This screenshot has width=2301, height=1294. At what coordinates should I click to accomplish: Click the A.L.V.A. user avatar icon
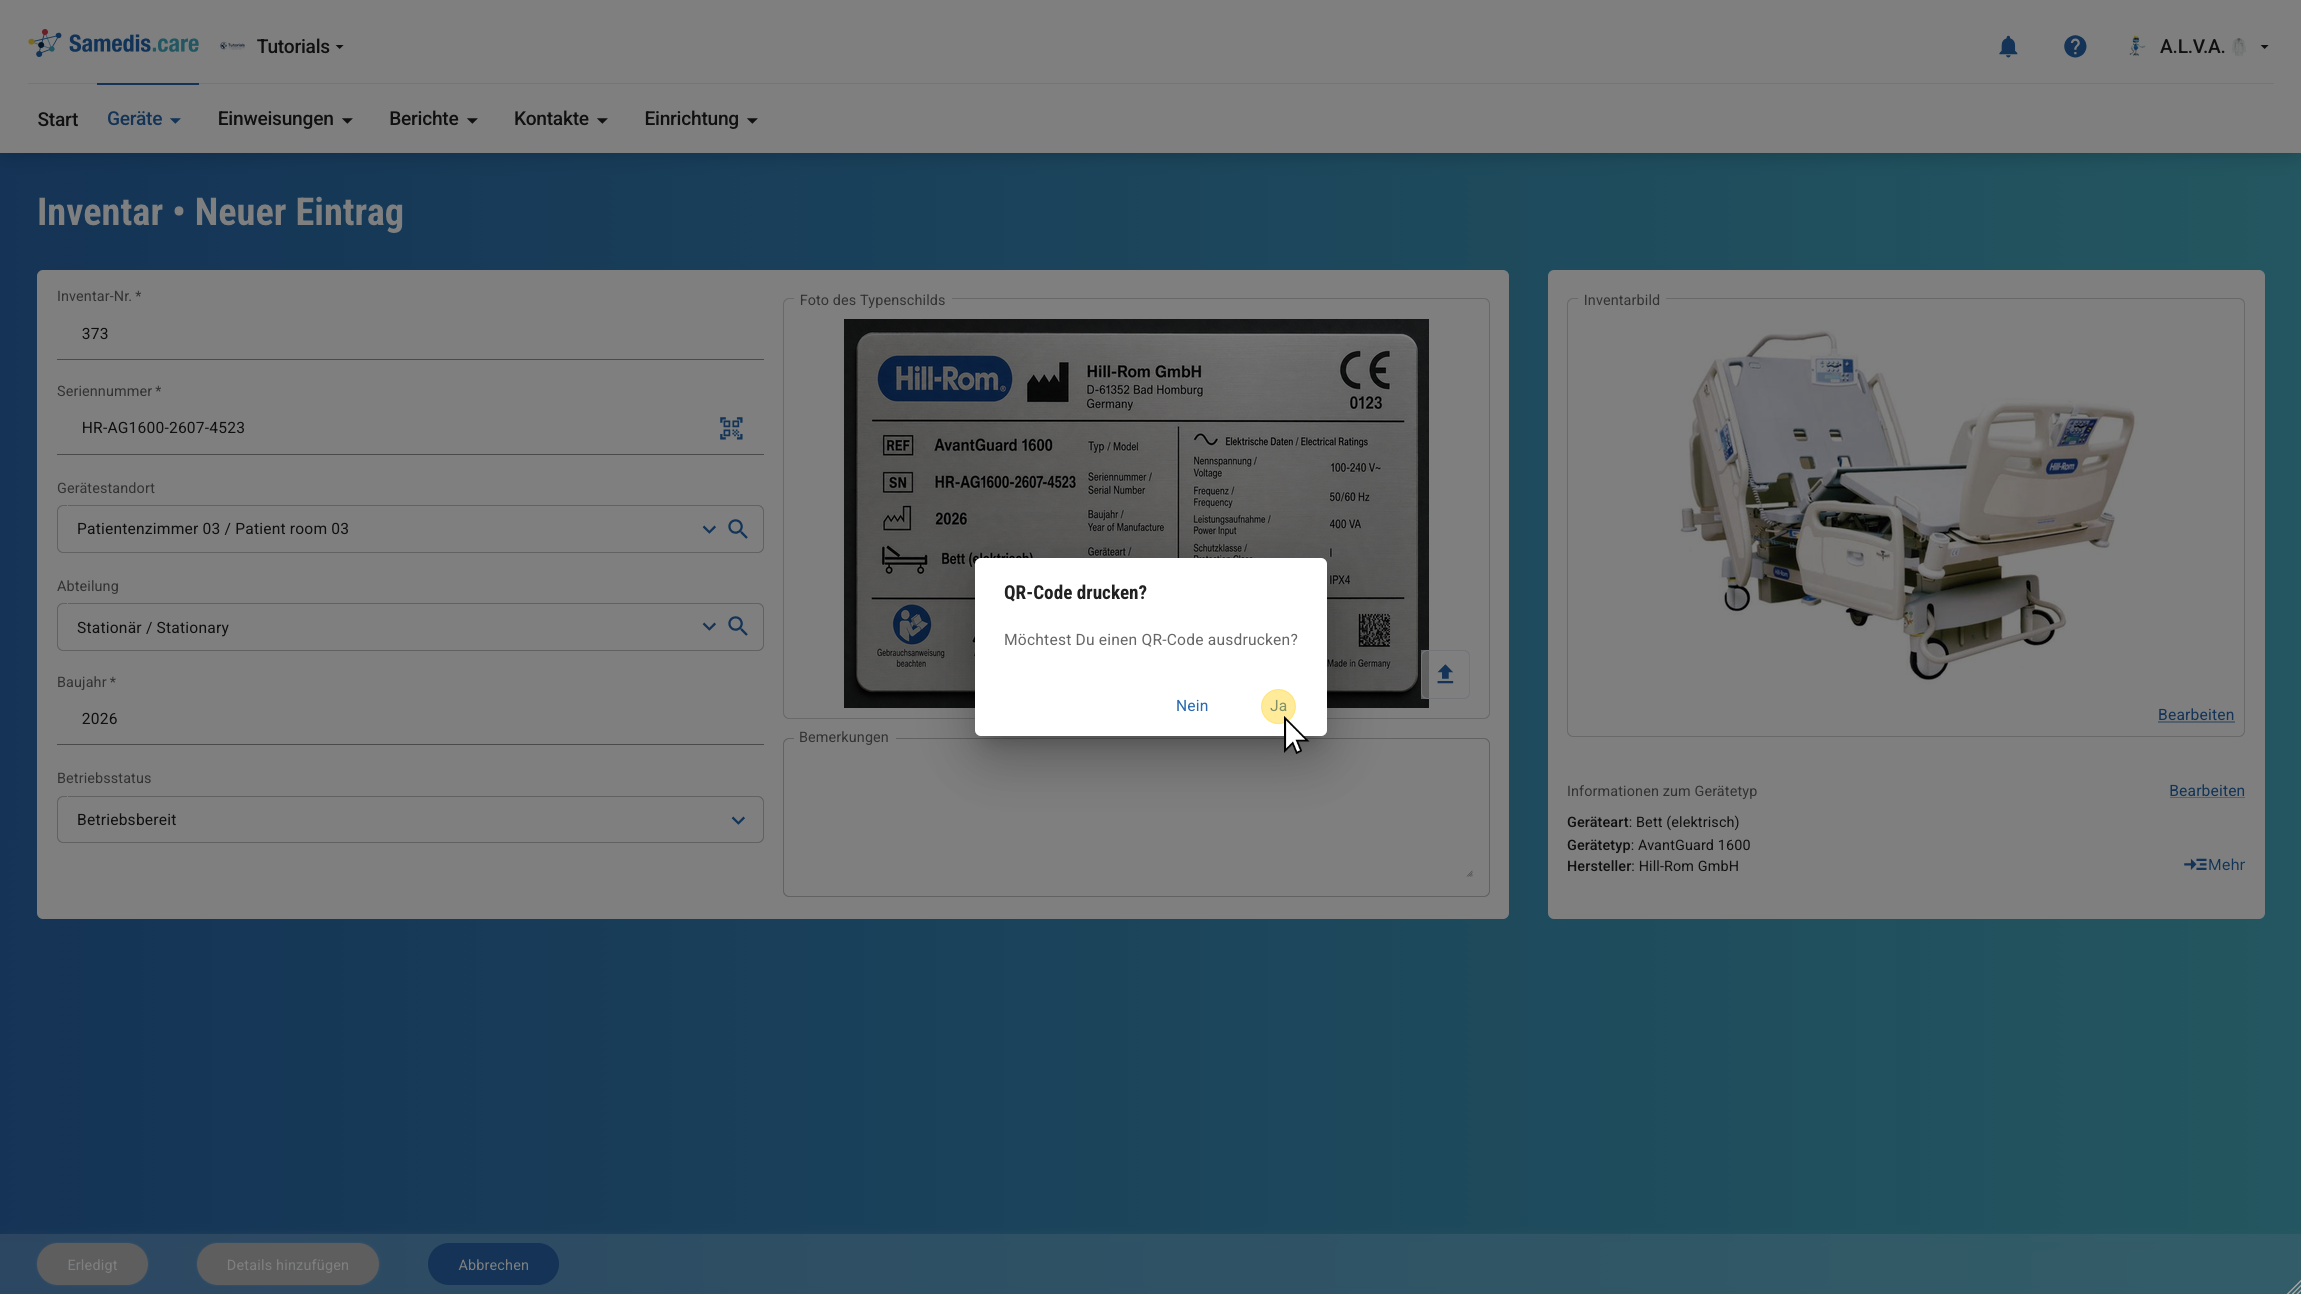pos(2136,47)
